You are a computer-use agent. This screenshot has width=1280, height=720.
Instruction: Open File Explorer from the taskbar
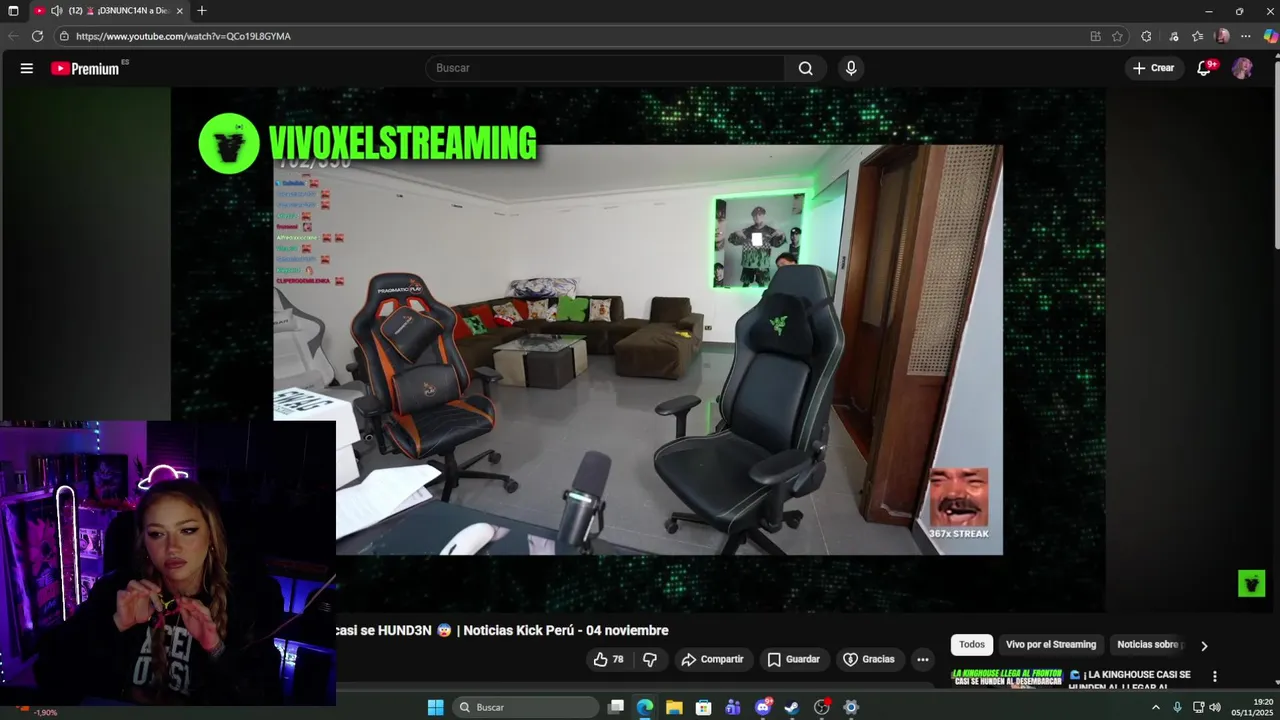click(x=674, y=707)
